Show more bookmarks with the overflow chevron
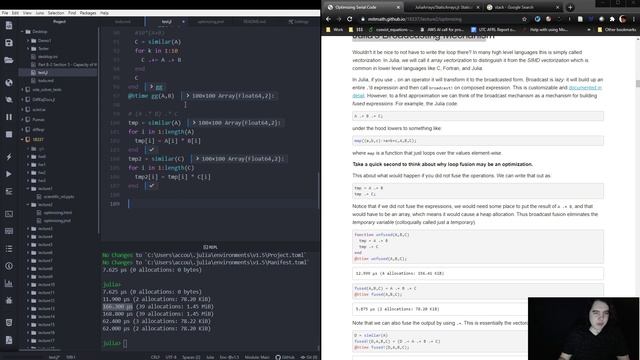Image resolution: width=640 pixels, height=360 pixels. tap(589, 30)
